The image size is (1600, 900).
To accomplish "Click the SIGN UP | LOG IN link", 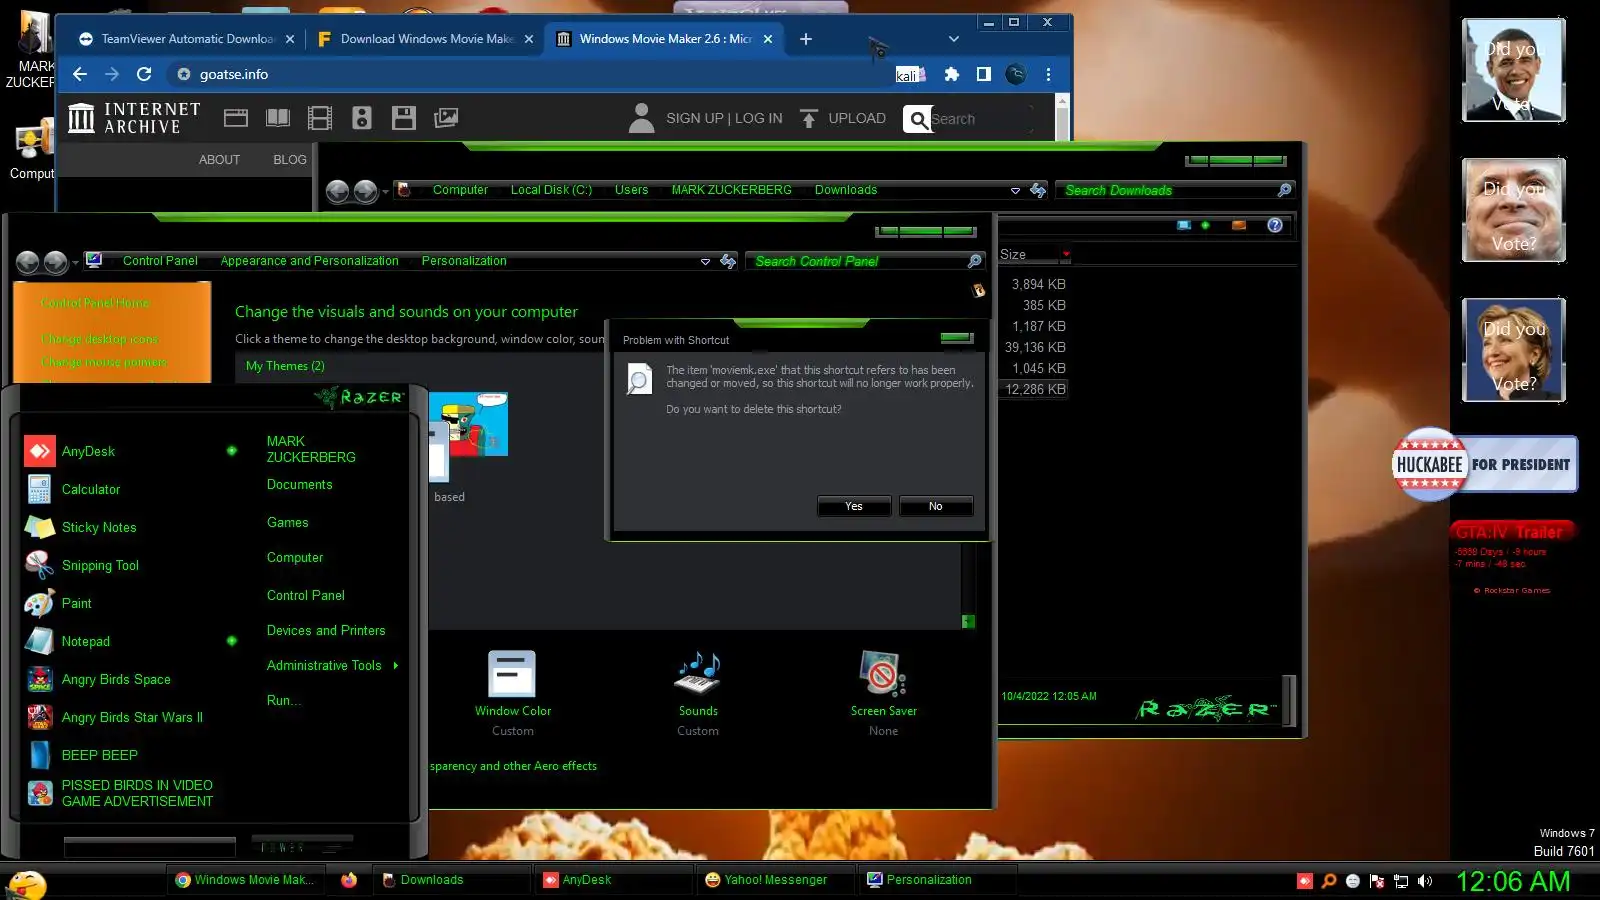I will tap(724, 118).
